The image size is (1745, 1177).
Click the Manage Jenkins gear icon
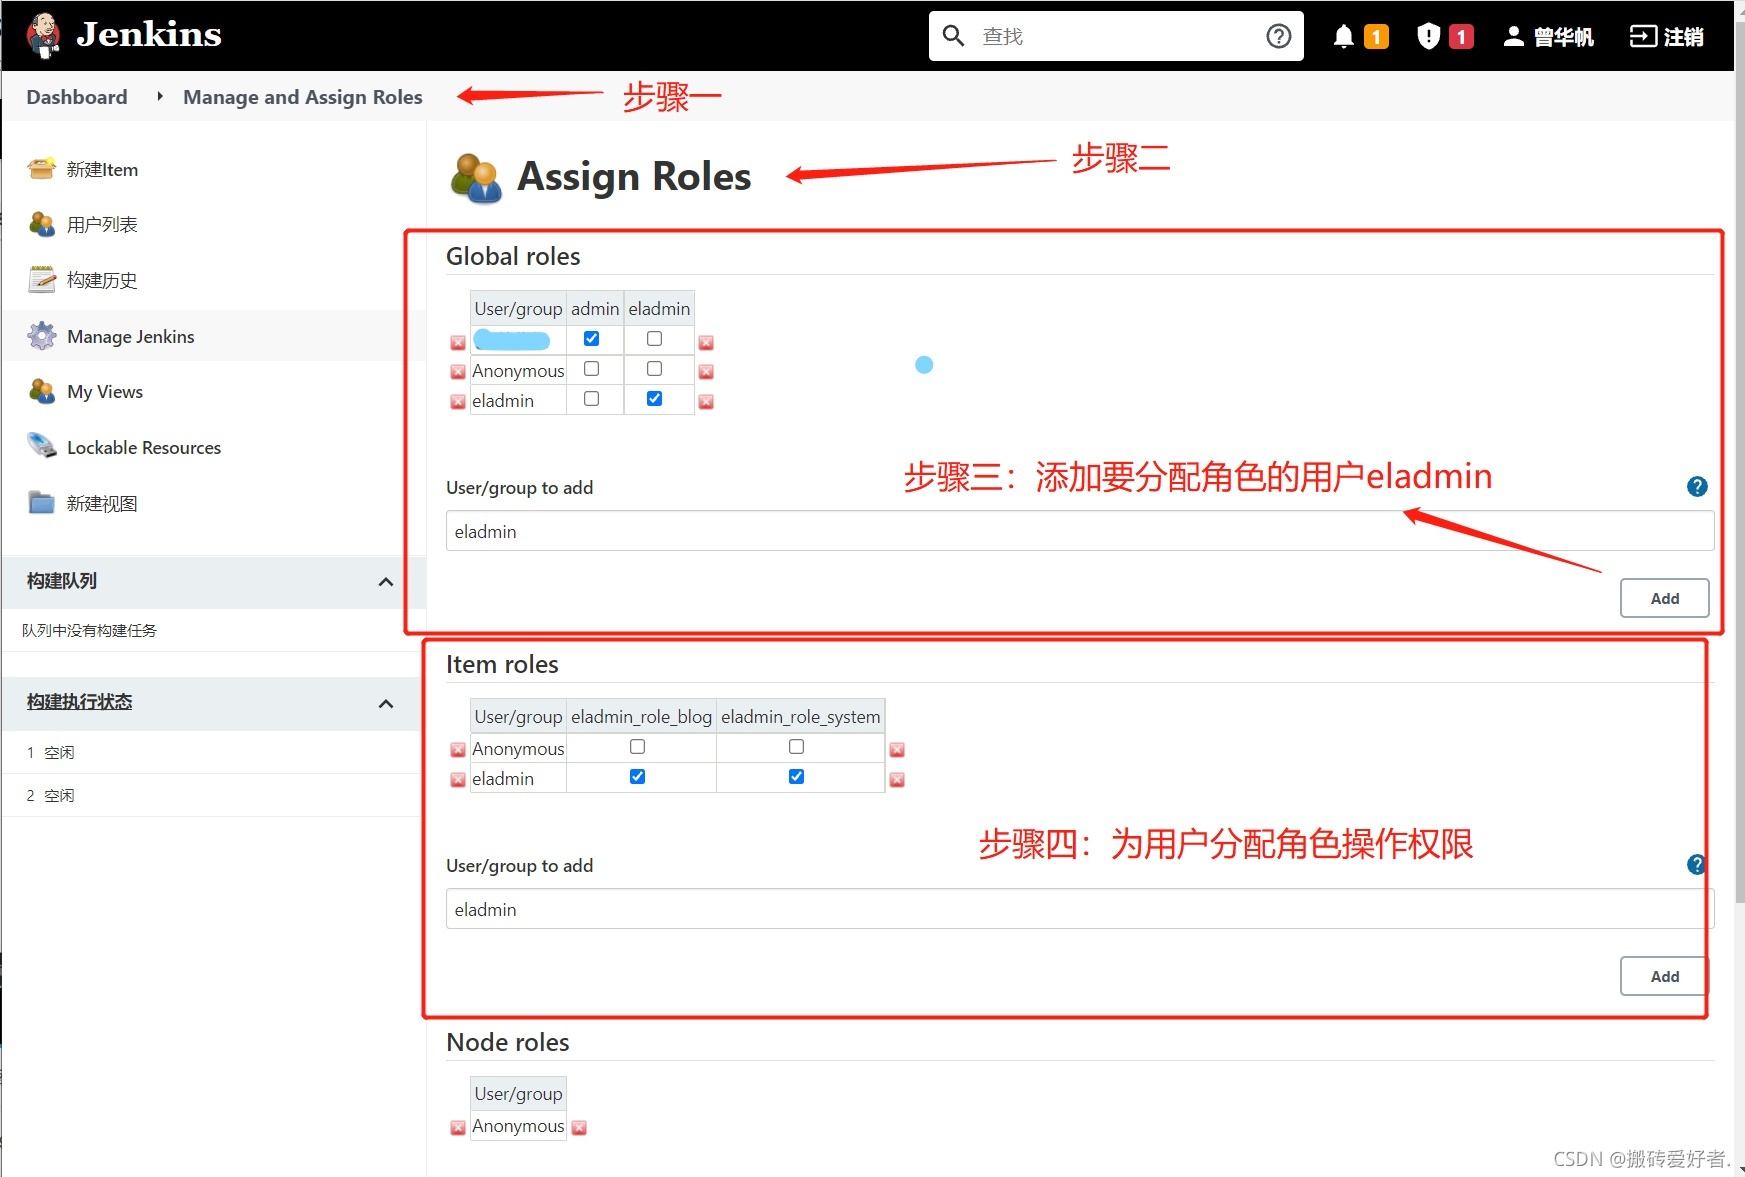point(42,336)
